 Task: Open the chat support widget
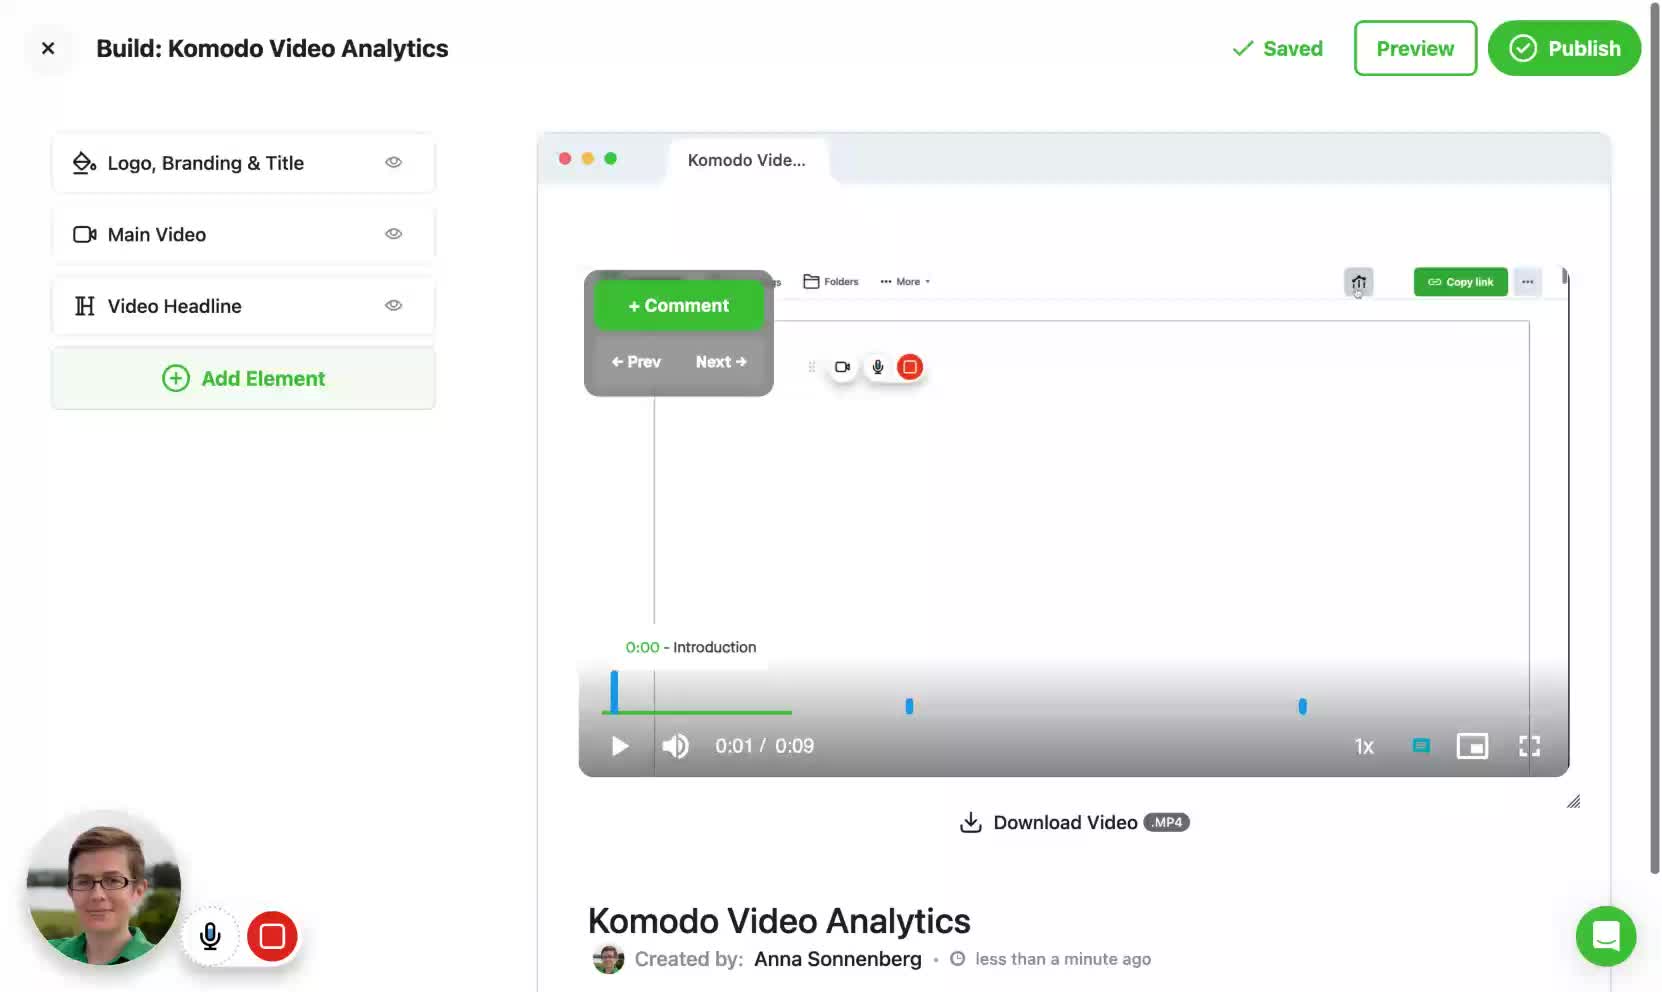(1605, 936)
